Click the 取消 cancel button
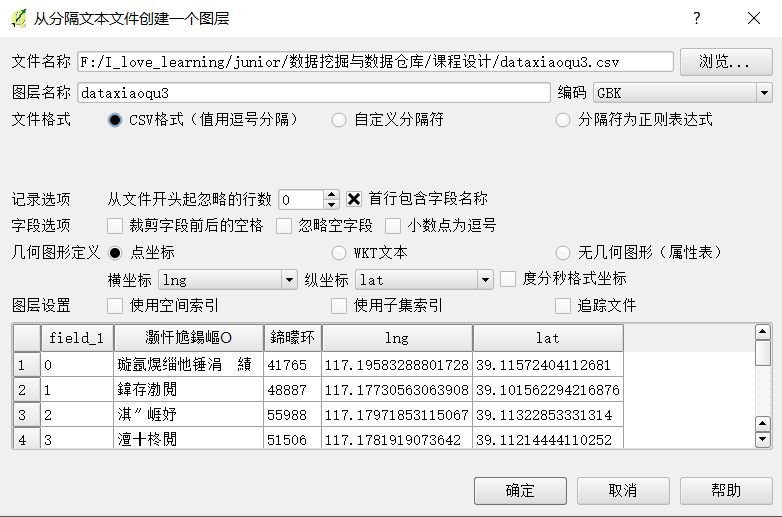 pos(623,491)
